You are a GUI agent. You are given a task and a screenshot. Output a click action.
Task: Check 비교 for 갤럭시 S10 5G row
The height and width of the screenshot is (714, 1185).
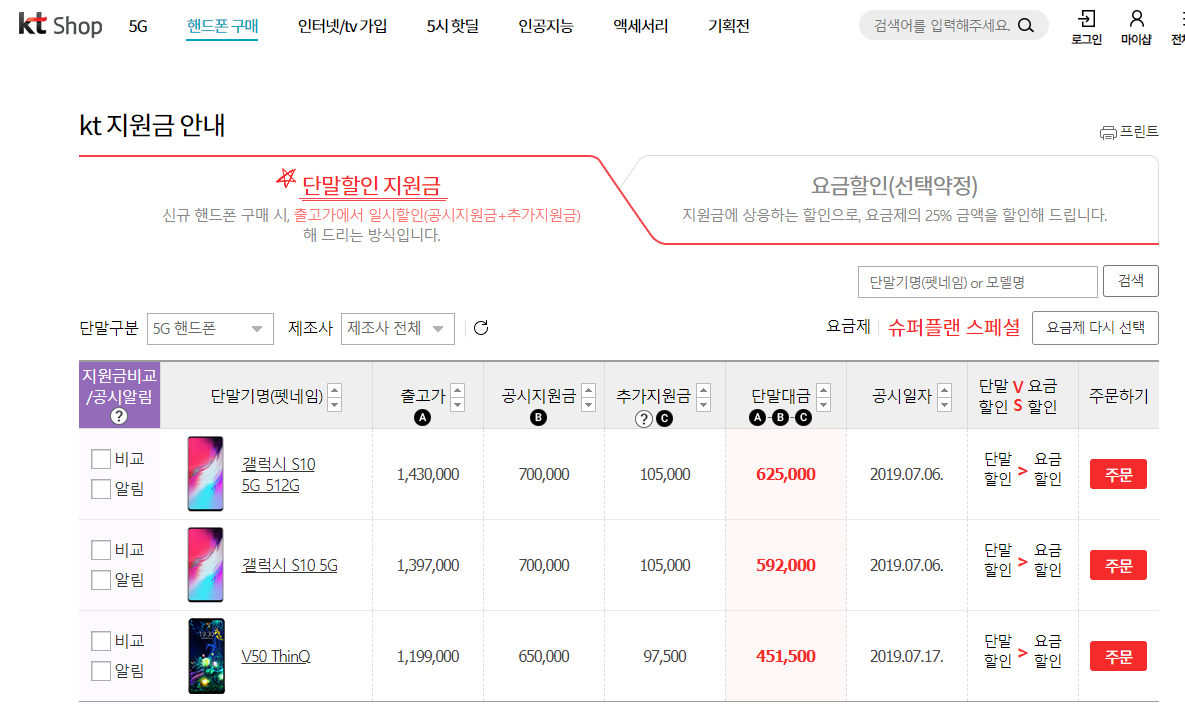click(x=101, y=549)
